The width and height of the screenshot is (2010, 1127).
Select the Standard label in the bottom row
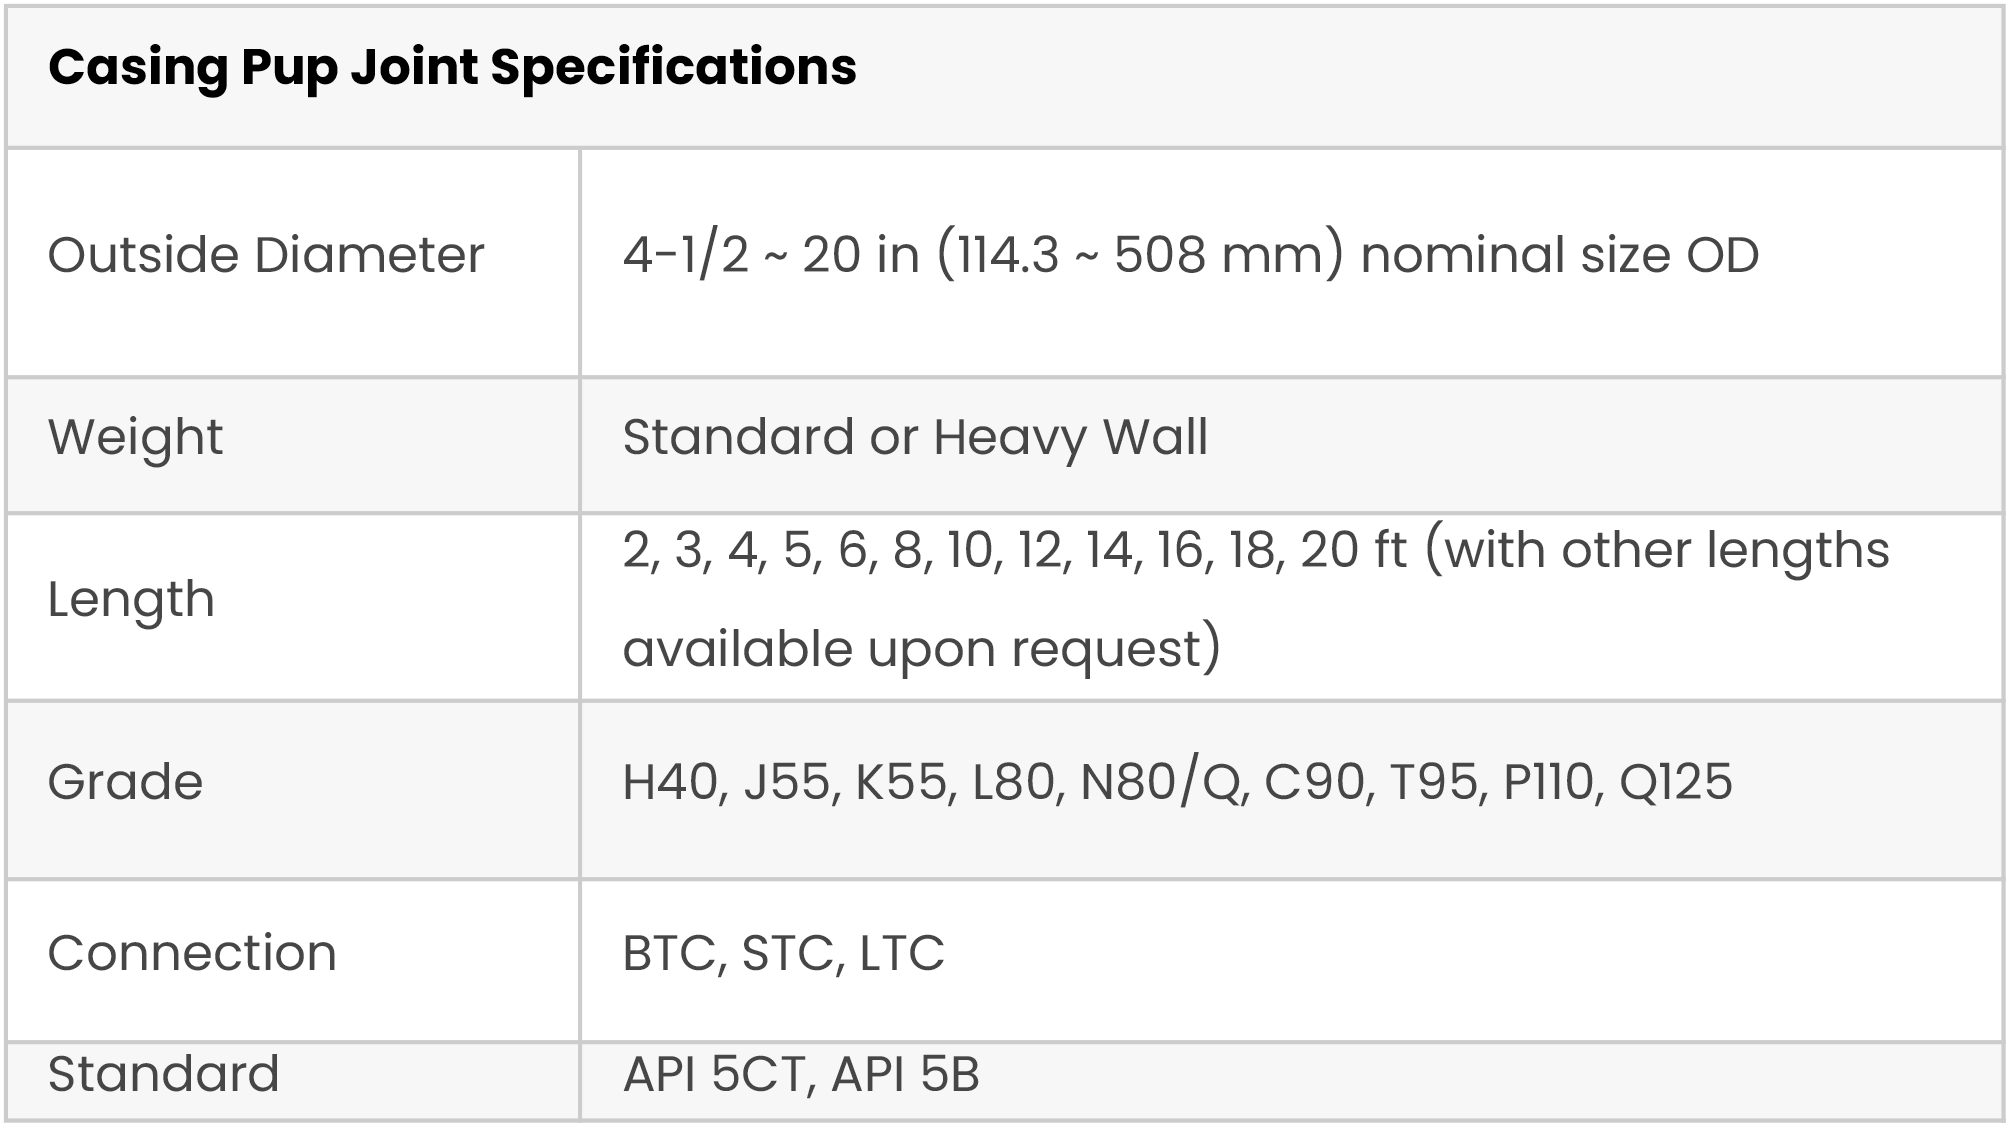[163, 1075]
